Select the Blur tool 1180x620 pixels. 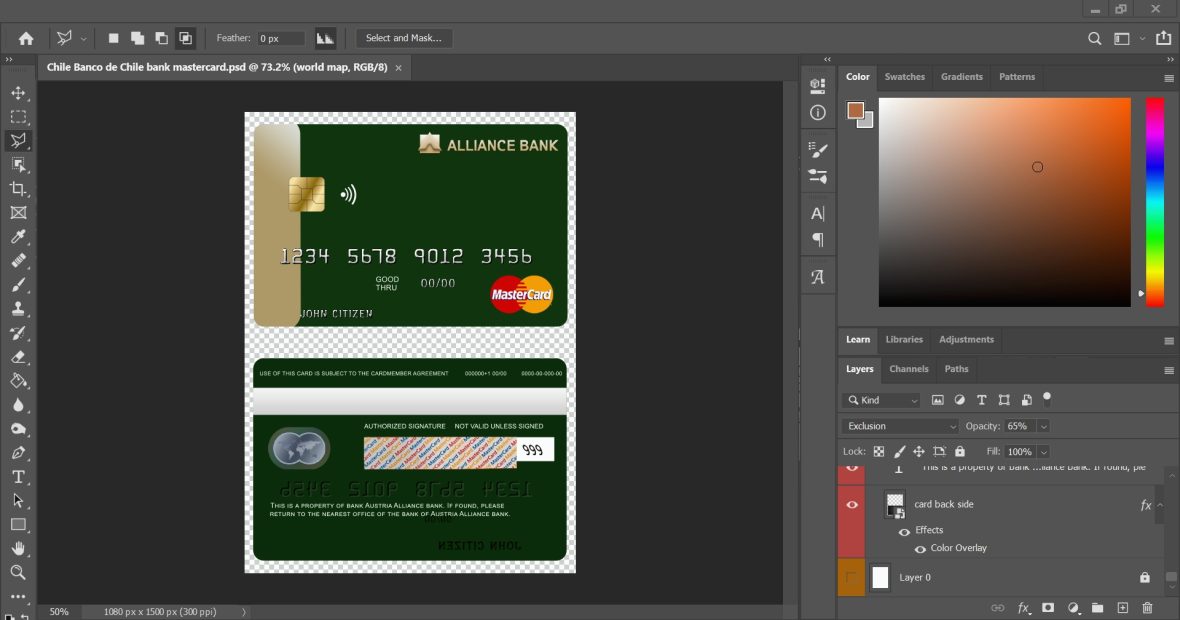tap(18, 405)
